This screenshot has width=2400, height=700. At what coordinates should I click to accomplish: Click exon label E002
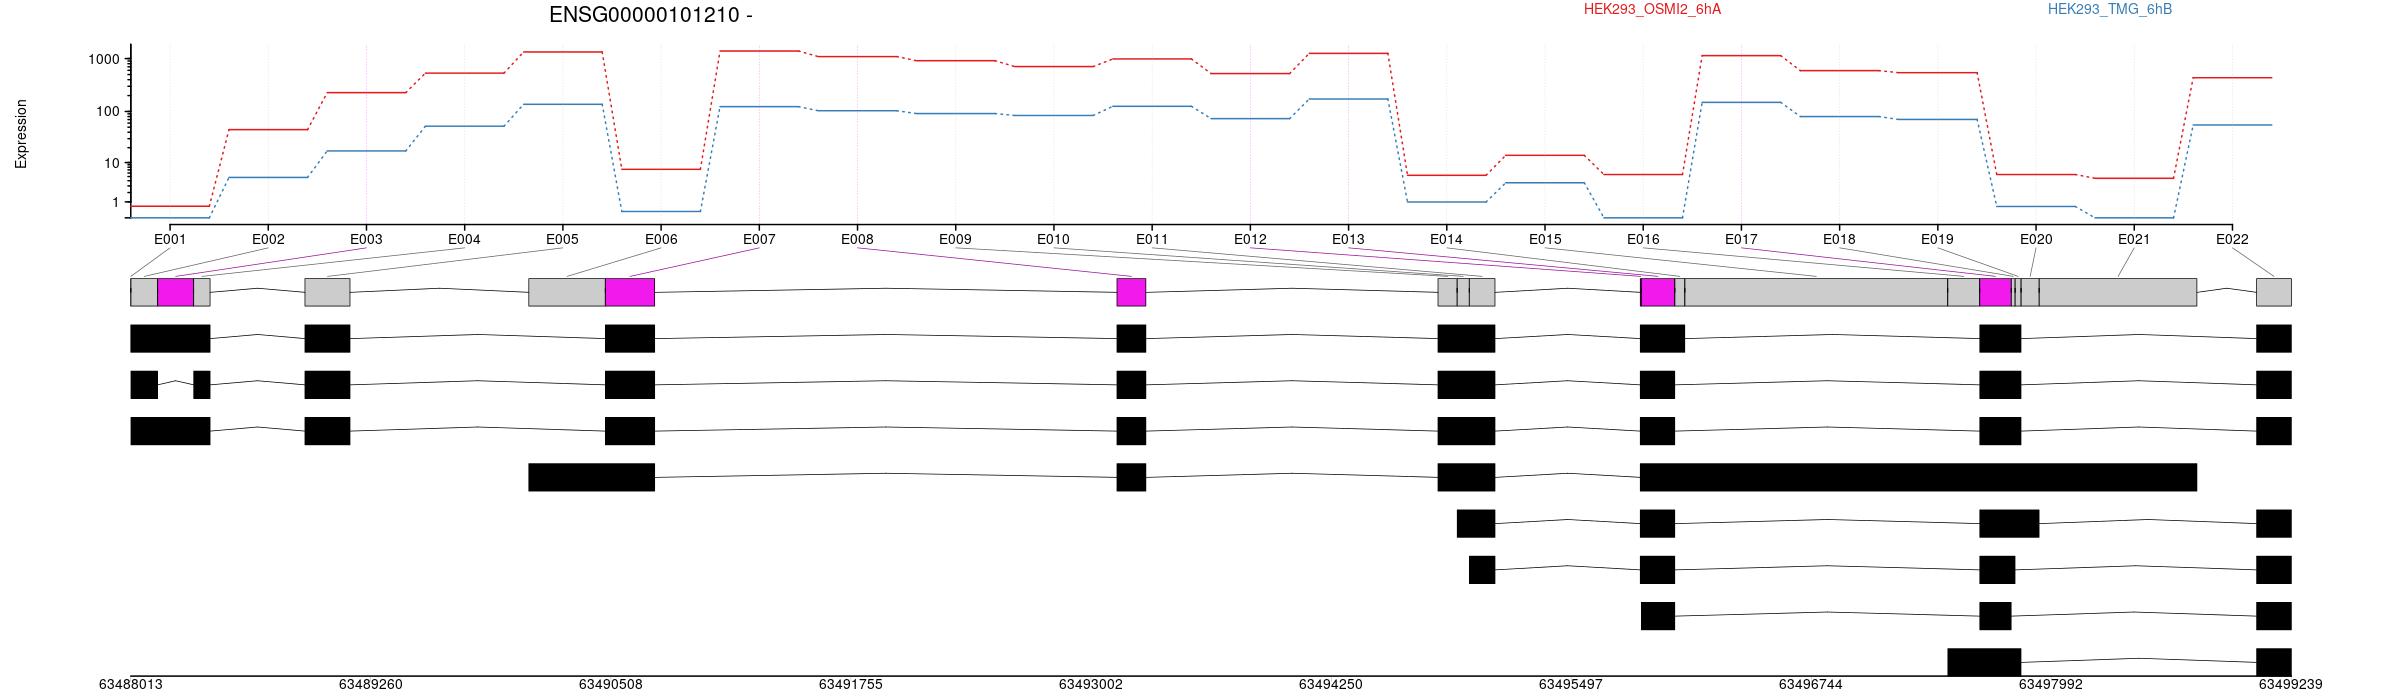(x=268, y=239)
